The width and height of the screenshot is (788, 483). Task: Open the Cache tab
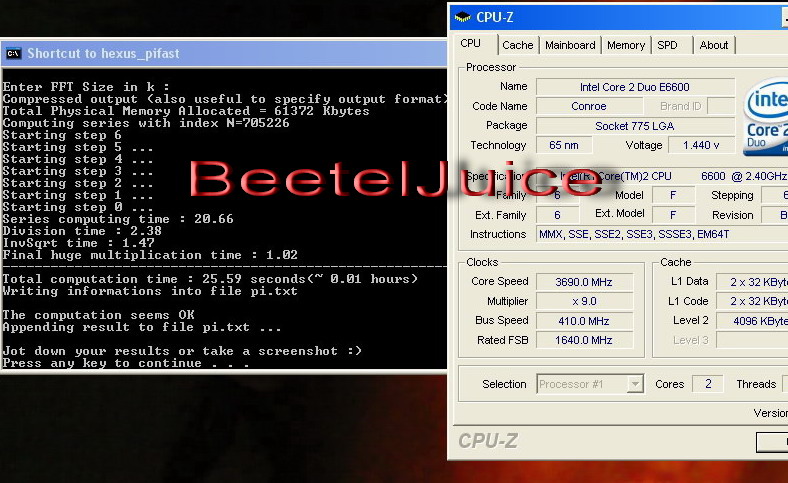tap(518, 45)
